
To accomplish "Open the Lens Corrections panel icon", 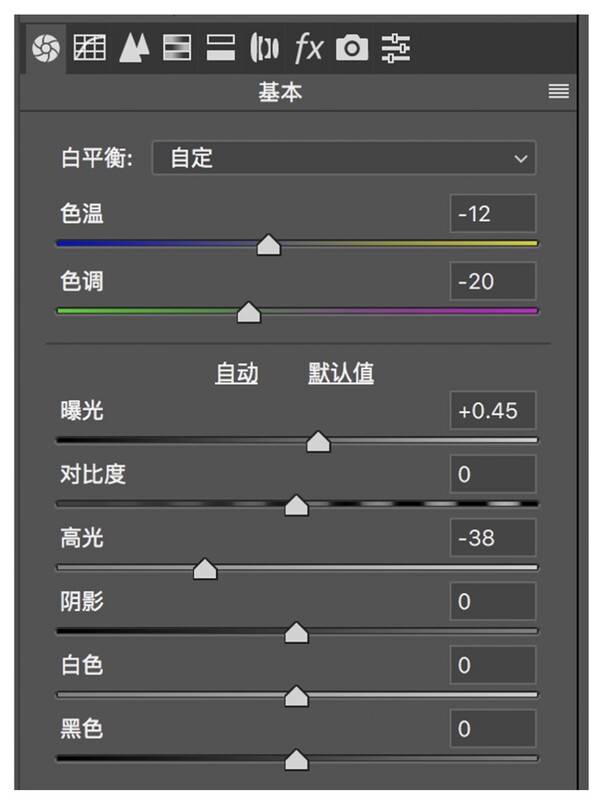I will click(264, 47).
